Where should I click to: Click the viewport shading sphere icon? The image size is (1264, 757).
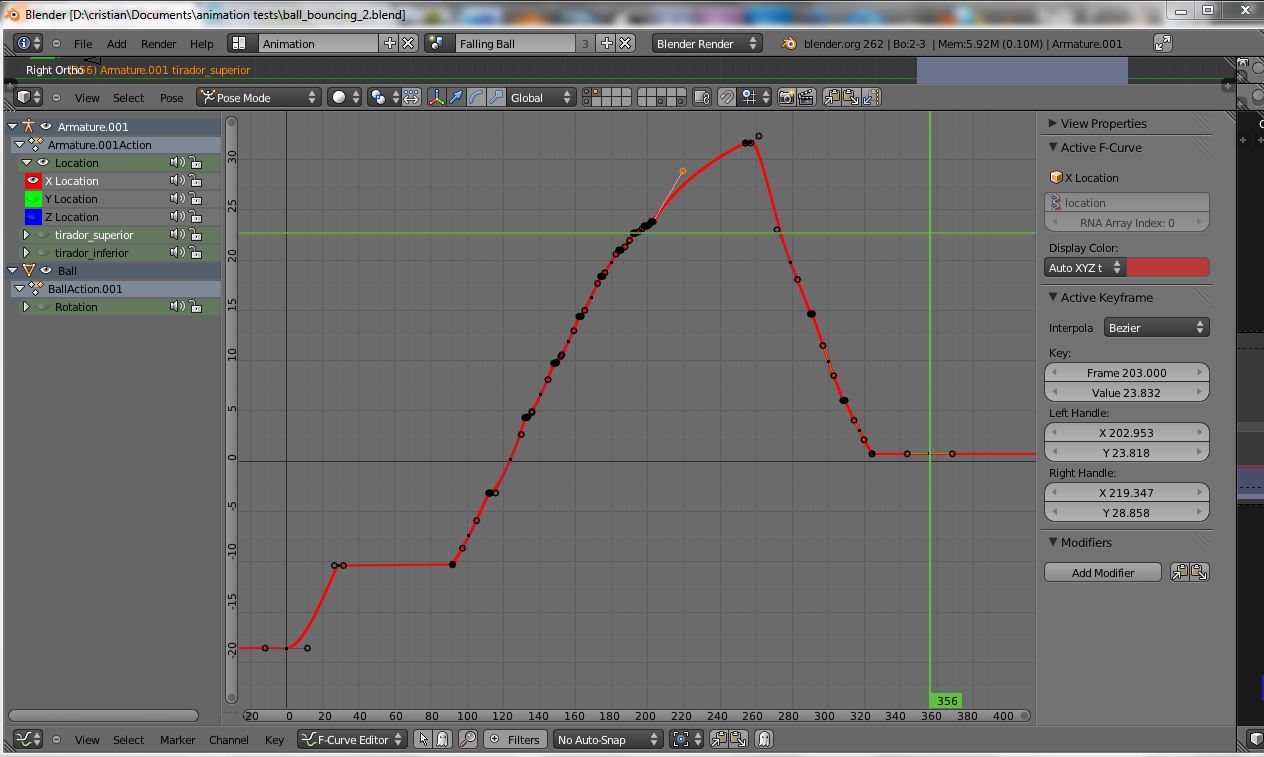[344, 97]
